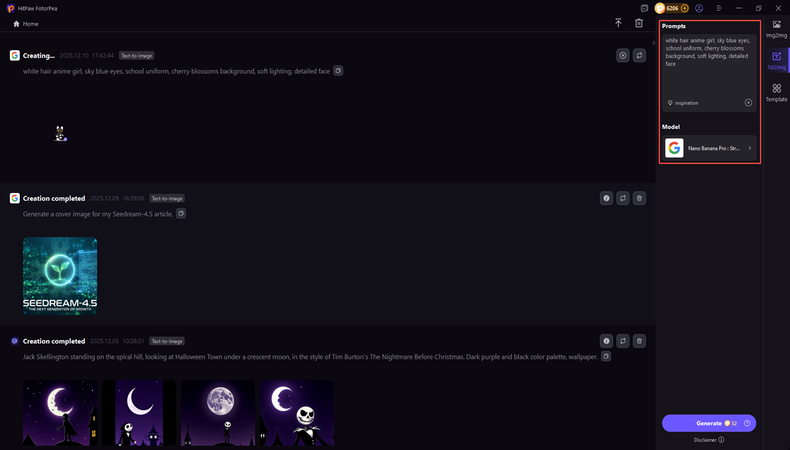Viewport: 790px width, 450px height.
Task: Open the SEEDREAM-4.5 cover thumbnail
Action: [x=60, y=276]
